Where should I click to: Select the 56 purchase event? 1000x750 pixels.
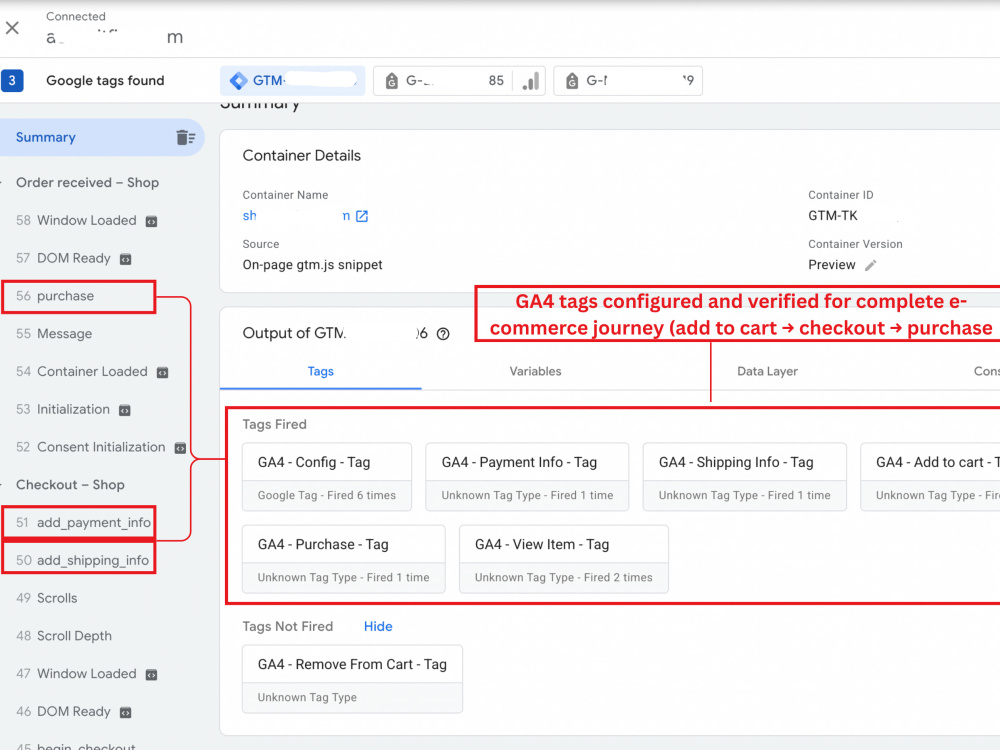click(78, 296)
